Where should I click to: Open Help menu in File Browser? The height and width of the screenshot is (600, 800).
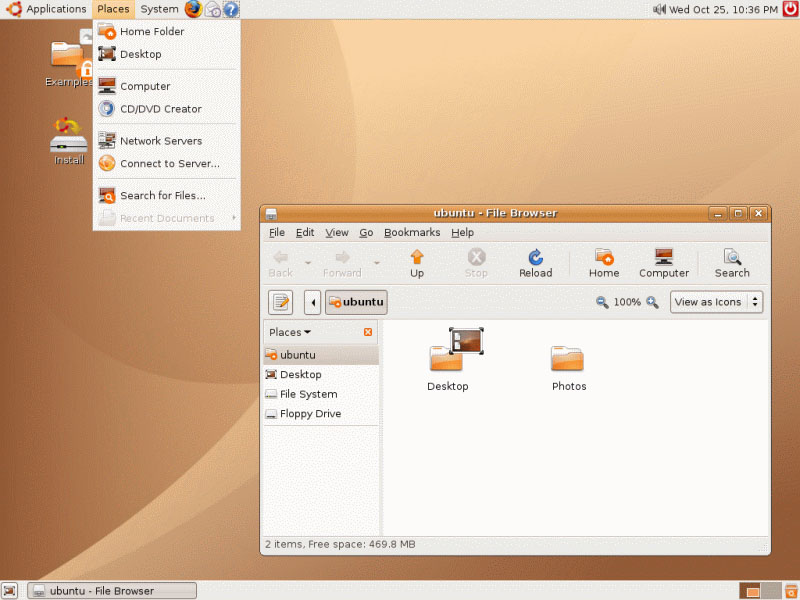[462, 233]
